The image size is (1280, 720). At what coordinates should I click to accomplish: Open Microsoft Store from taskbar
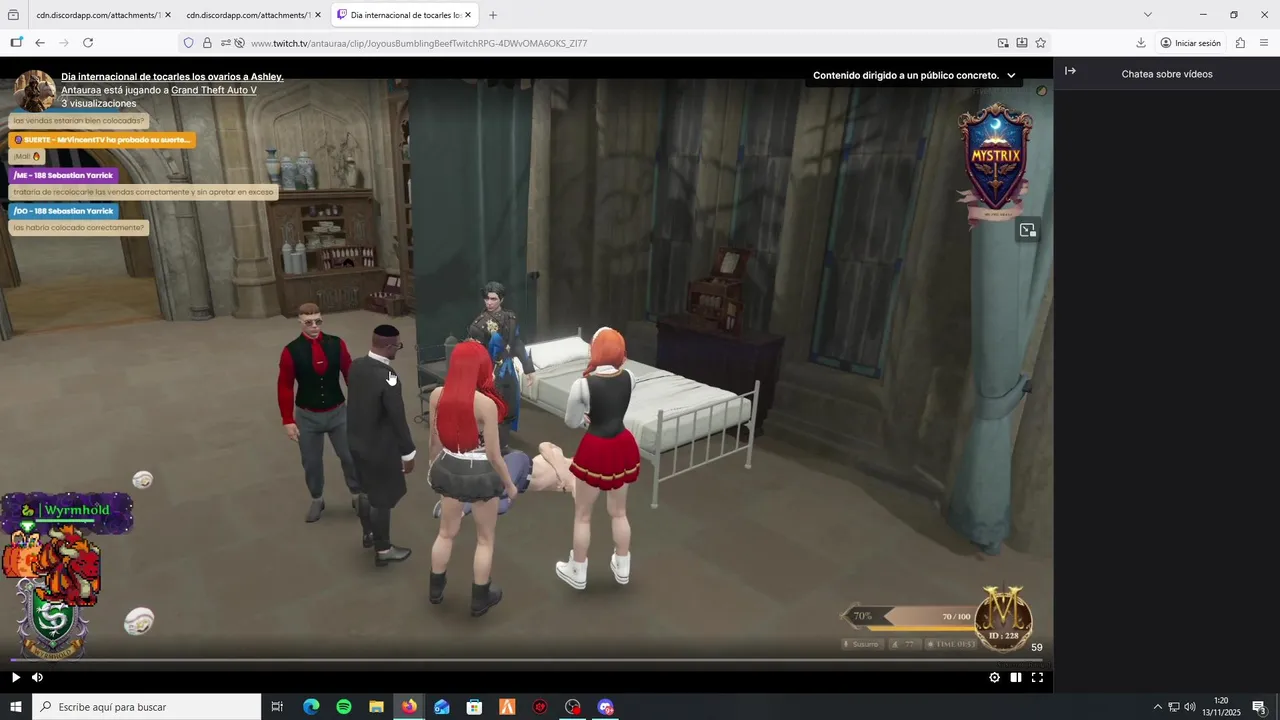click(x=474, y=707)
